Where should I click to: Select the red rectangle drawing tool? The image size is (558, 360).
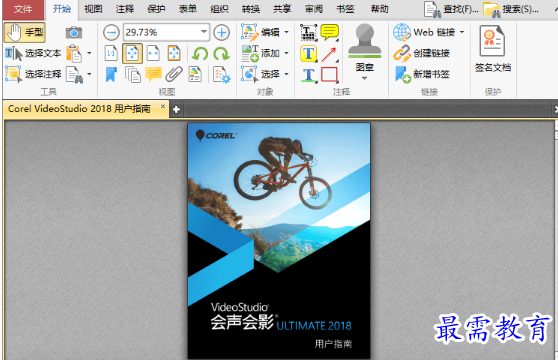(329, 75)
